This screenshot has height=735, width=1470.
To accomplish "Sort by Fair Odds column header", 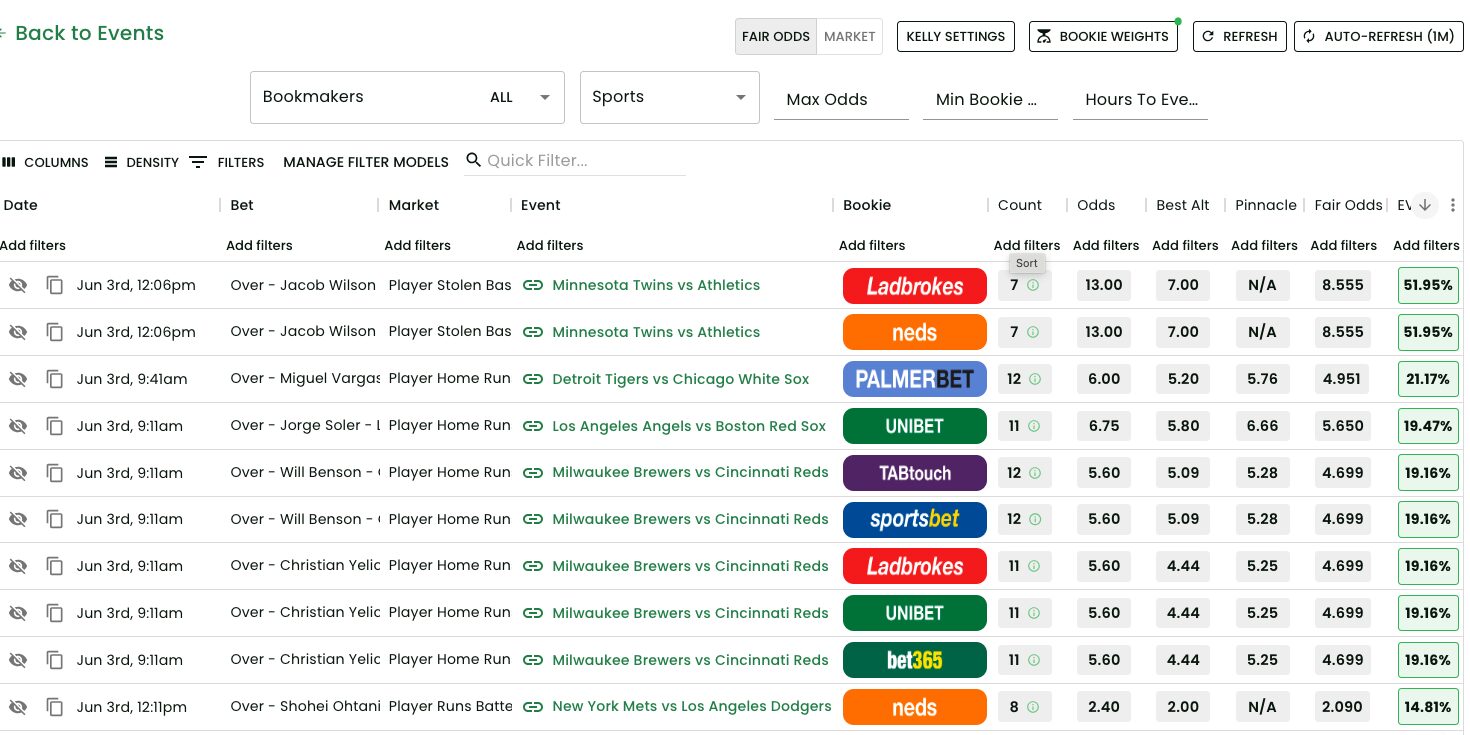I will (1348, 205).
